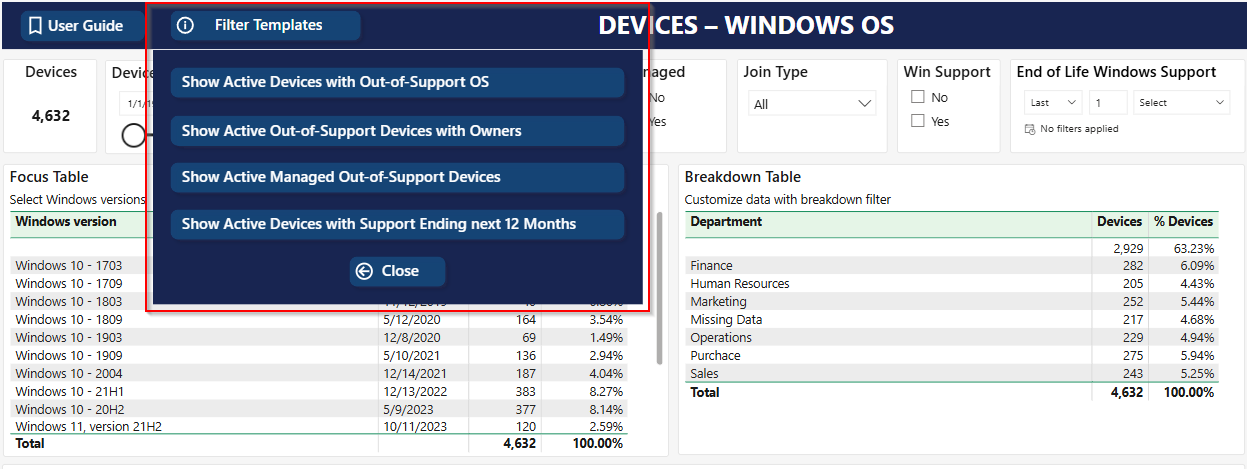Check the Win Support 'Yes' checkbox
Image resolution: width=1247 pixels, height=469 pixels.
point(917,121)
